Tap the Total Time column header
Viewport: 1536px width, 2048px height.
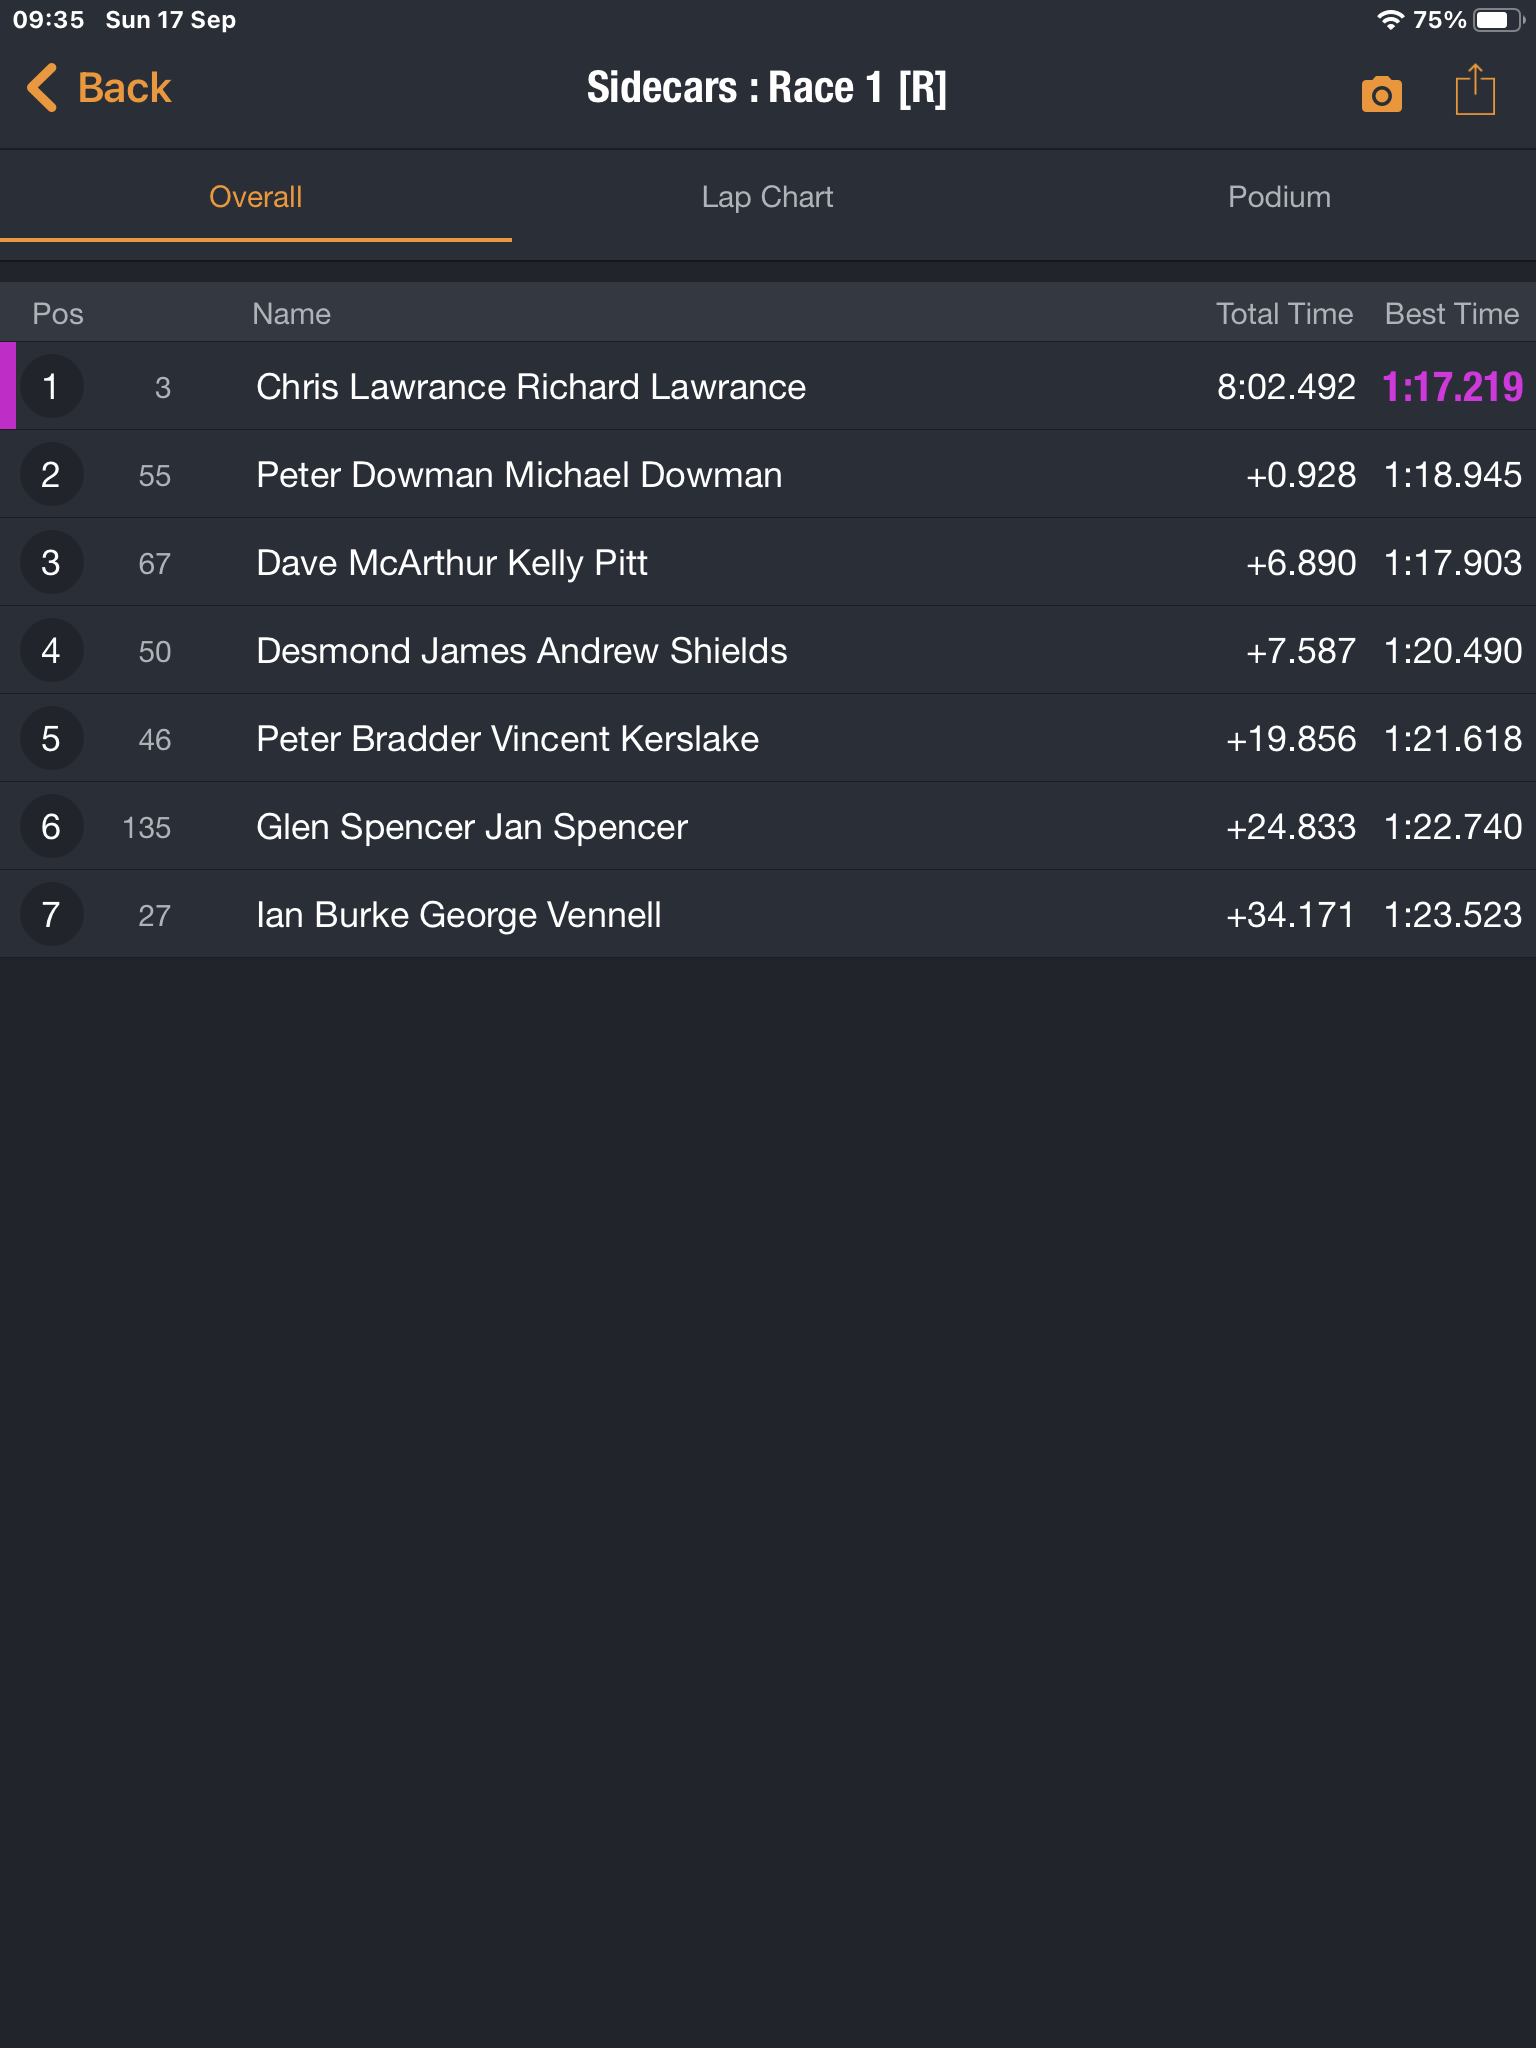[1284, 314]
